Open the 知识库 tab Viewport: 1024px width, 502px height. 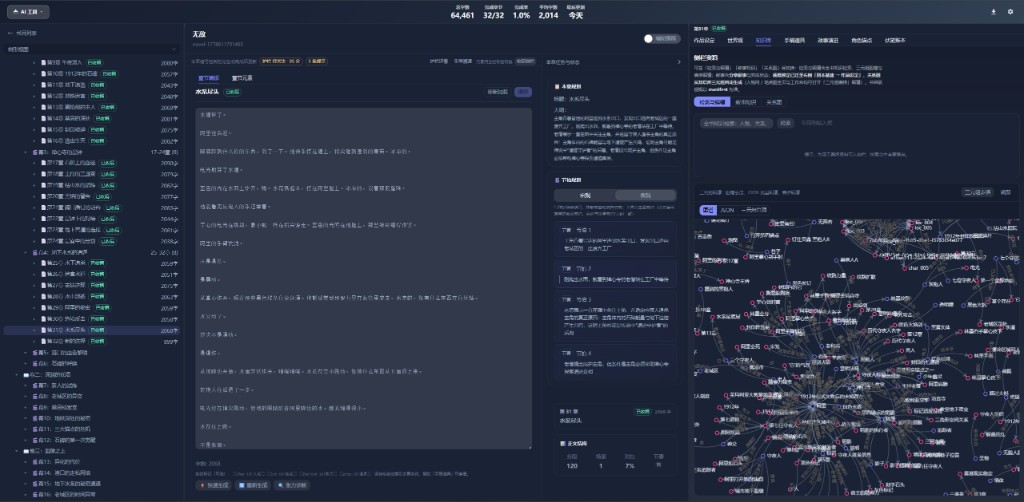click(763, 40)
